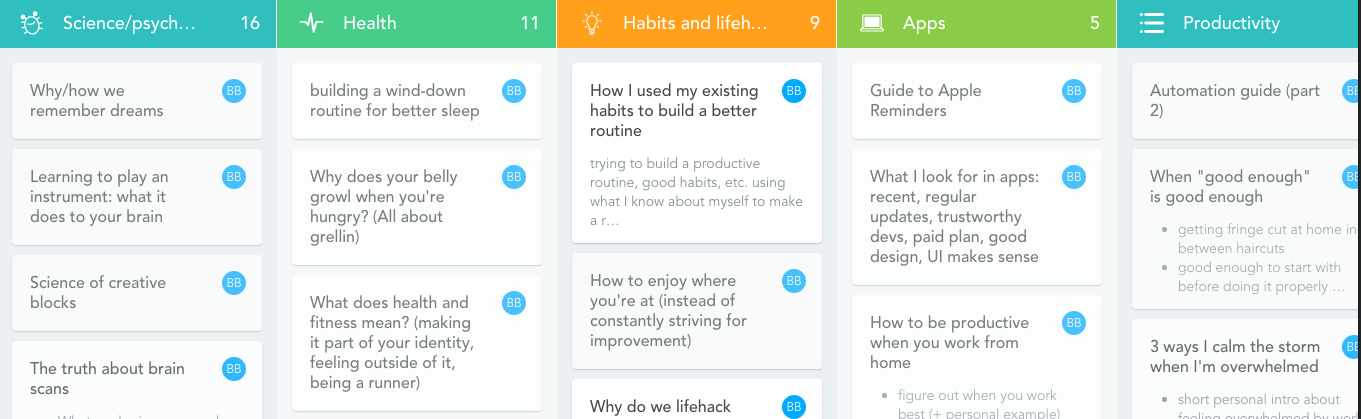Click the laptop icon on Apps column

pos(872,23)
